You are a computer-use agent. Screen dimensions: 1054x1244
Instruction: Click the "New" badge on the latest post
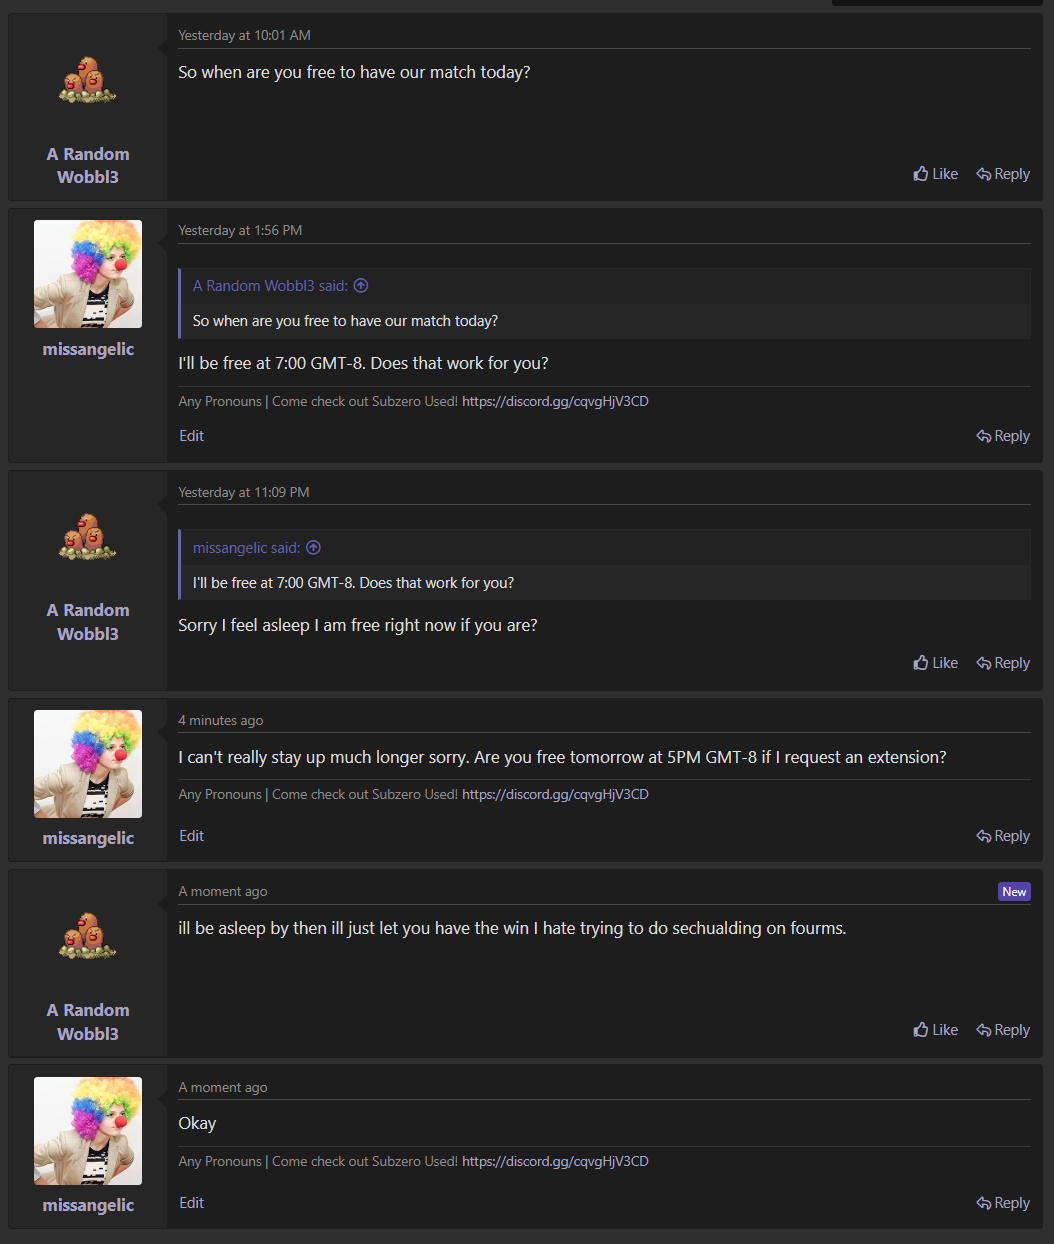(x=1014, y=891)
